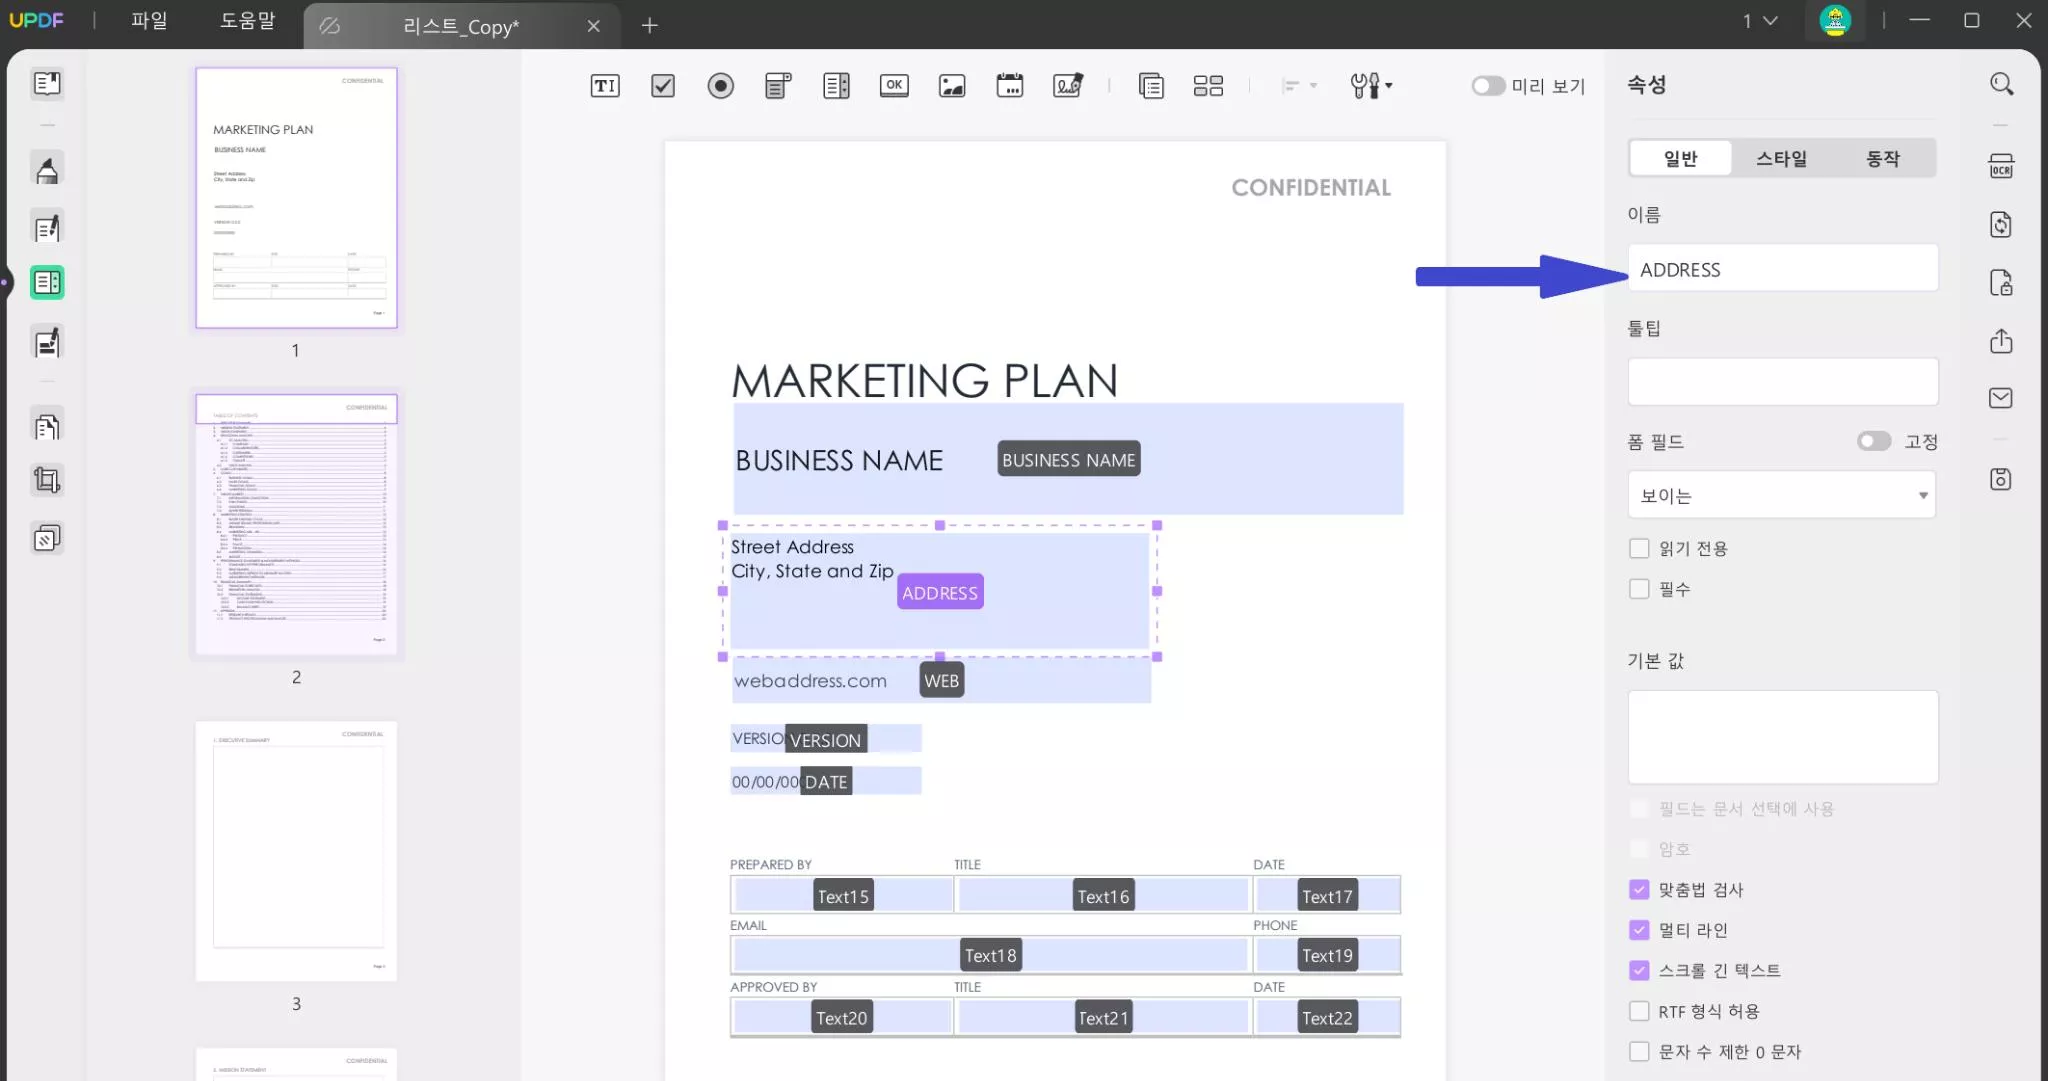Open the Edit PDF tool
The width and height of the screenshot is (2048, 1081).
pyautogui.click(x=47, y=228)
